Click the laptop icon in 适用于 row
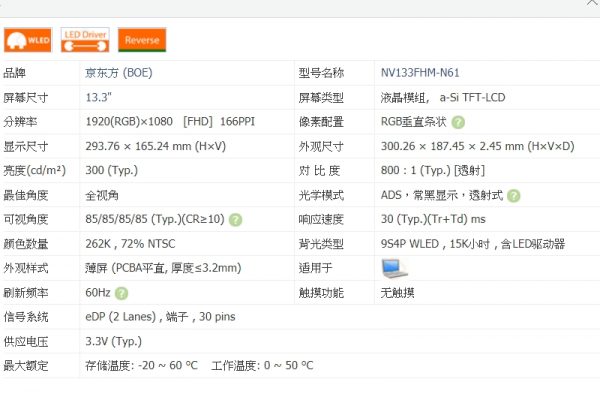The height and width of the screenshot is (403, 600). click(394, 268)
